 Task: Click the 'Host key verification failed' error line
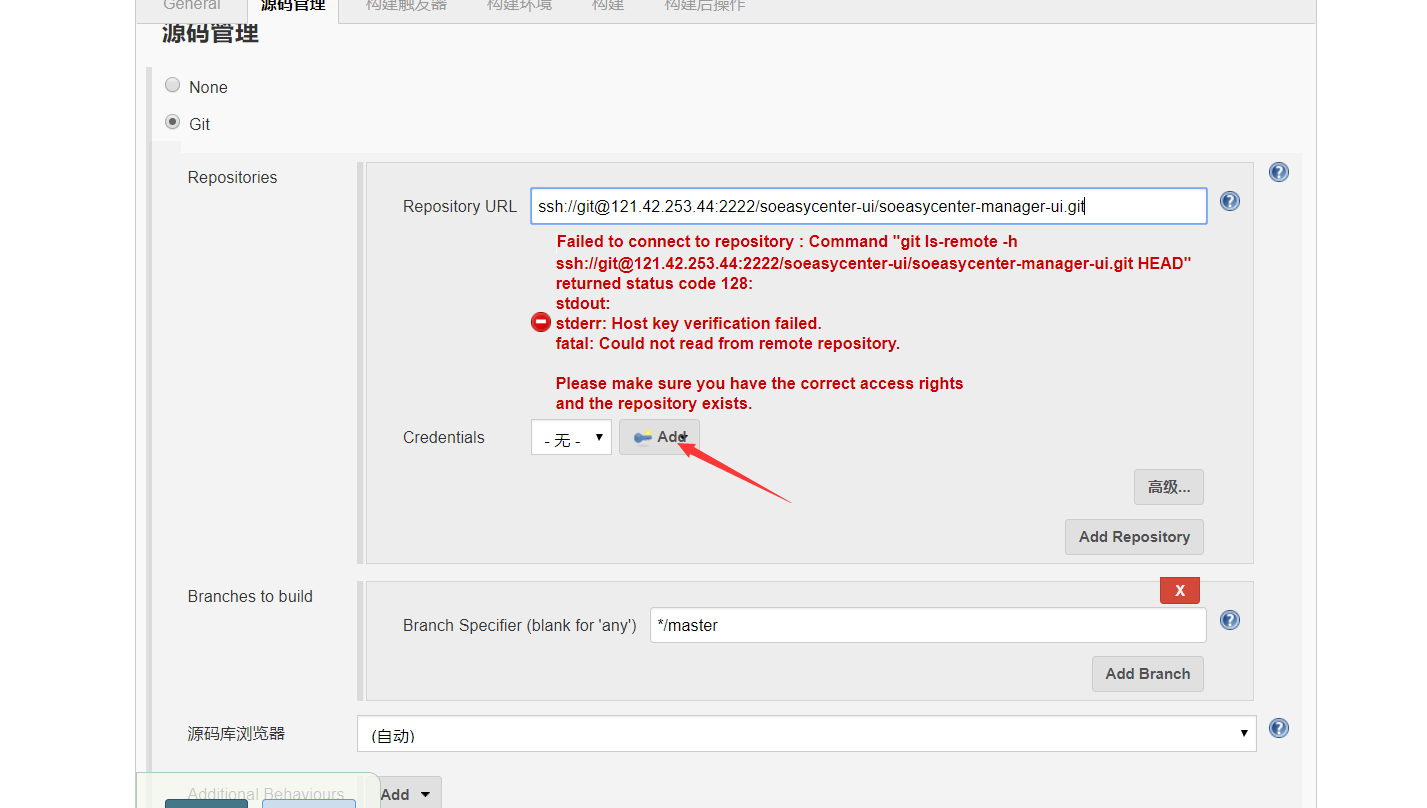point(689,323)
